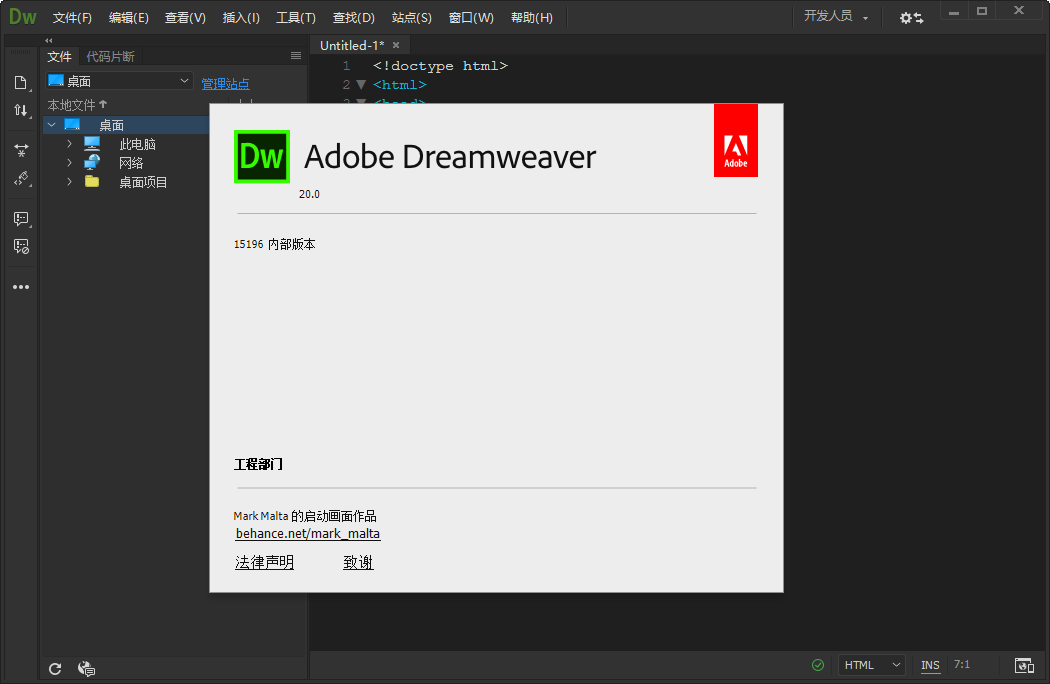Click the 桌面项目 folder icon

coord(92,182)
